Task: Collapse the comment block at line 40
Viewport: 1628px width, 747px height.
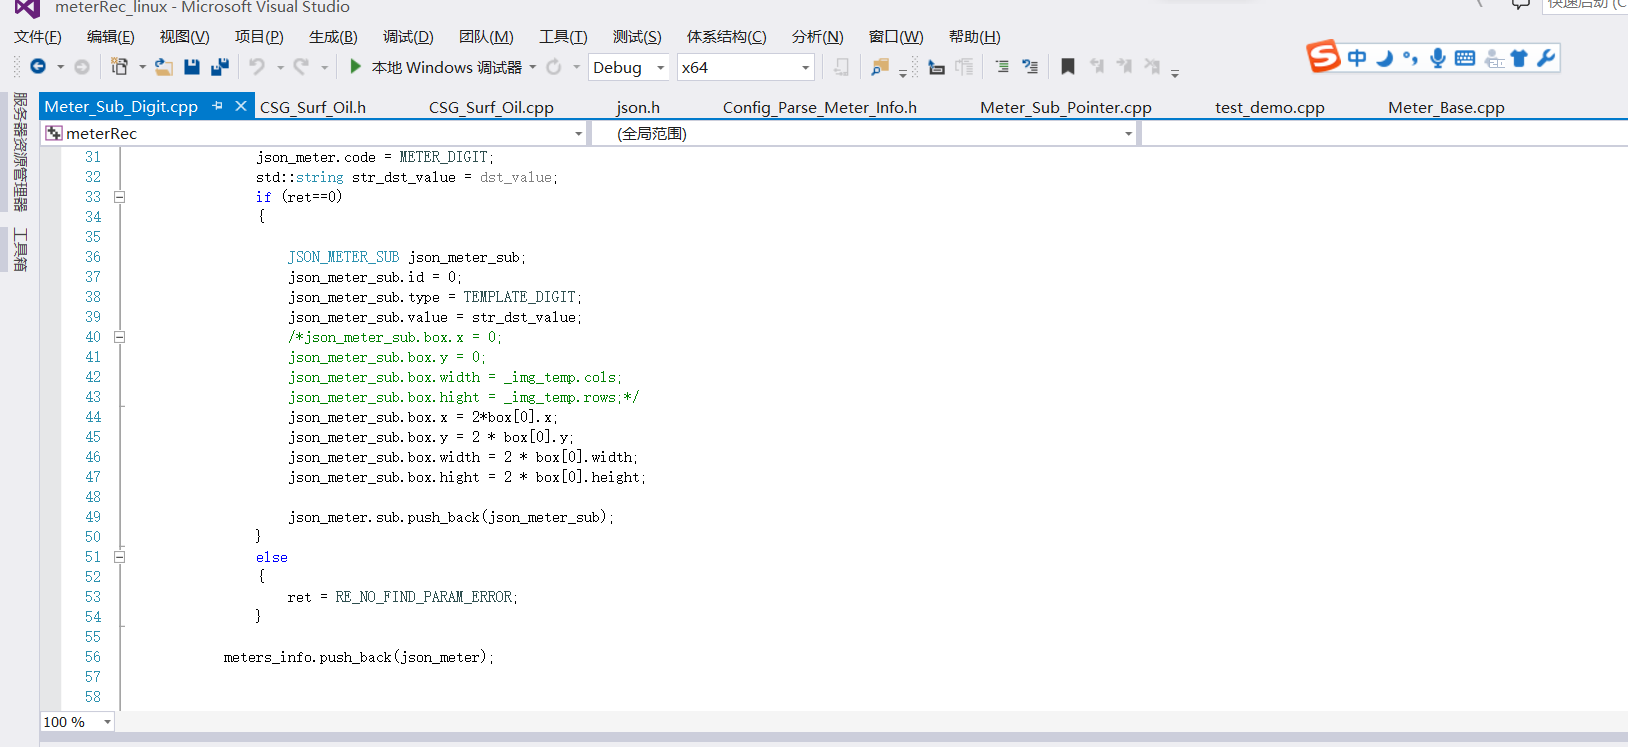Action: pos(119,337)
